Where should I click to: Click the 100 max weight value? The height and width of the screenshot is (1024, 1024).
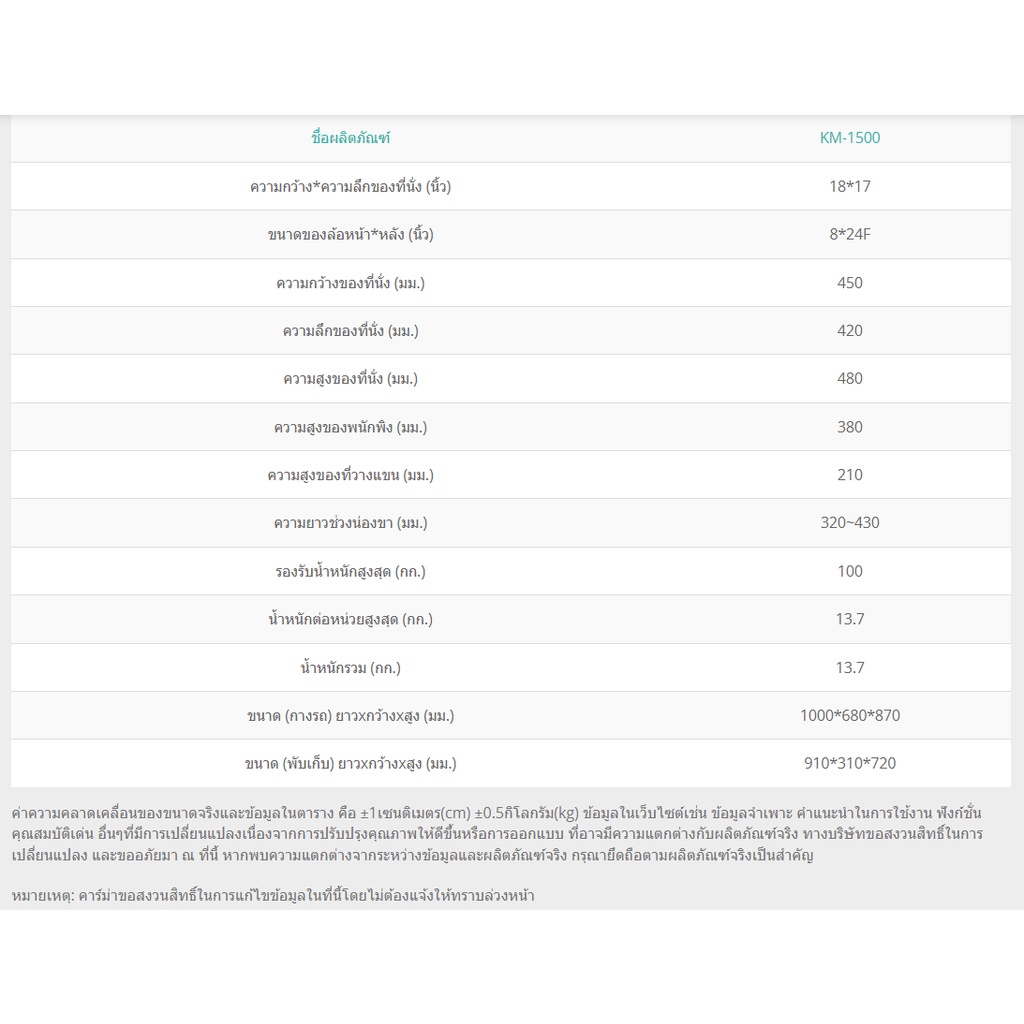850,571
